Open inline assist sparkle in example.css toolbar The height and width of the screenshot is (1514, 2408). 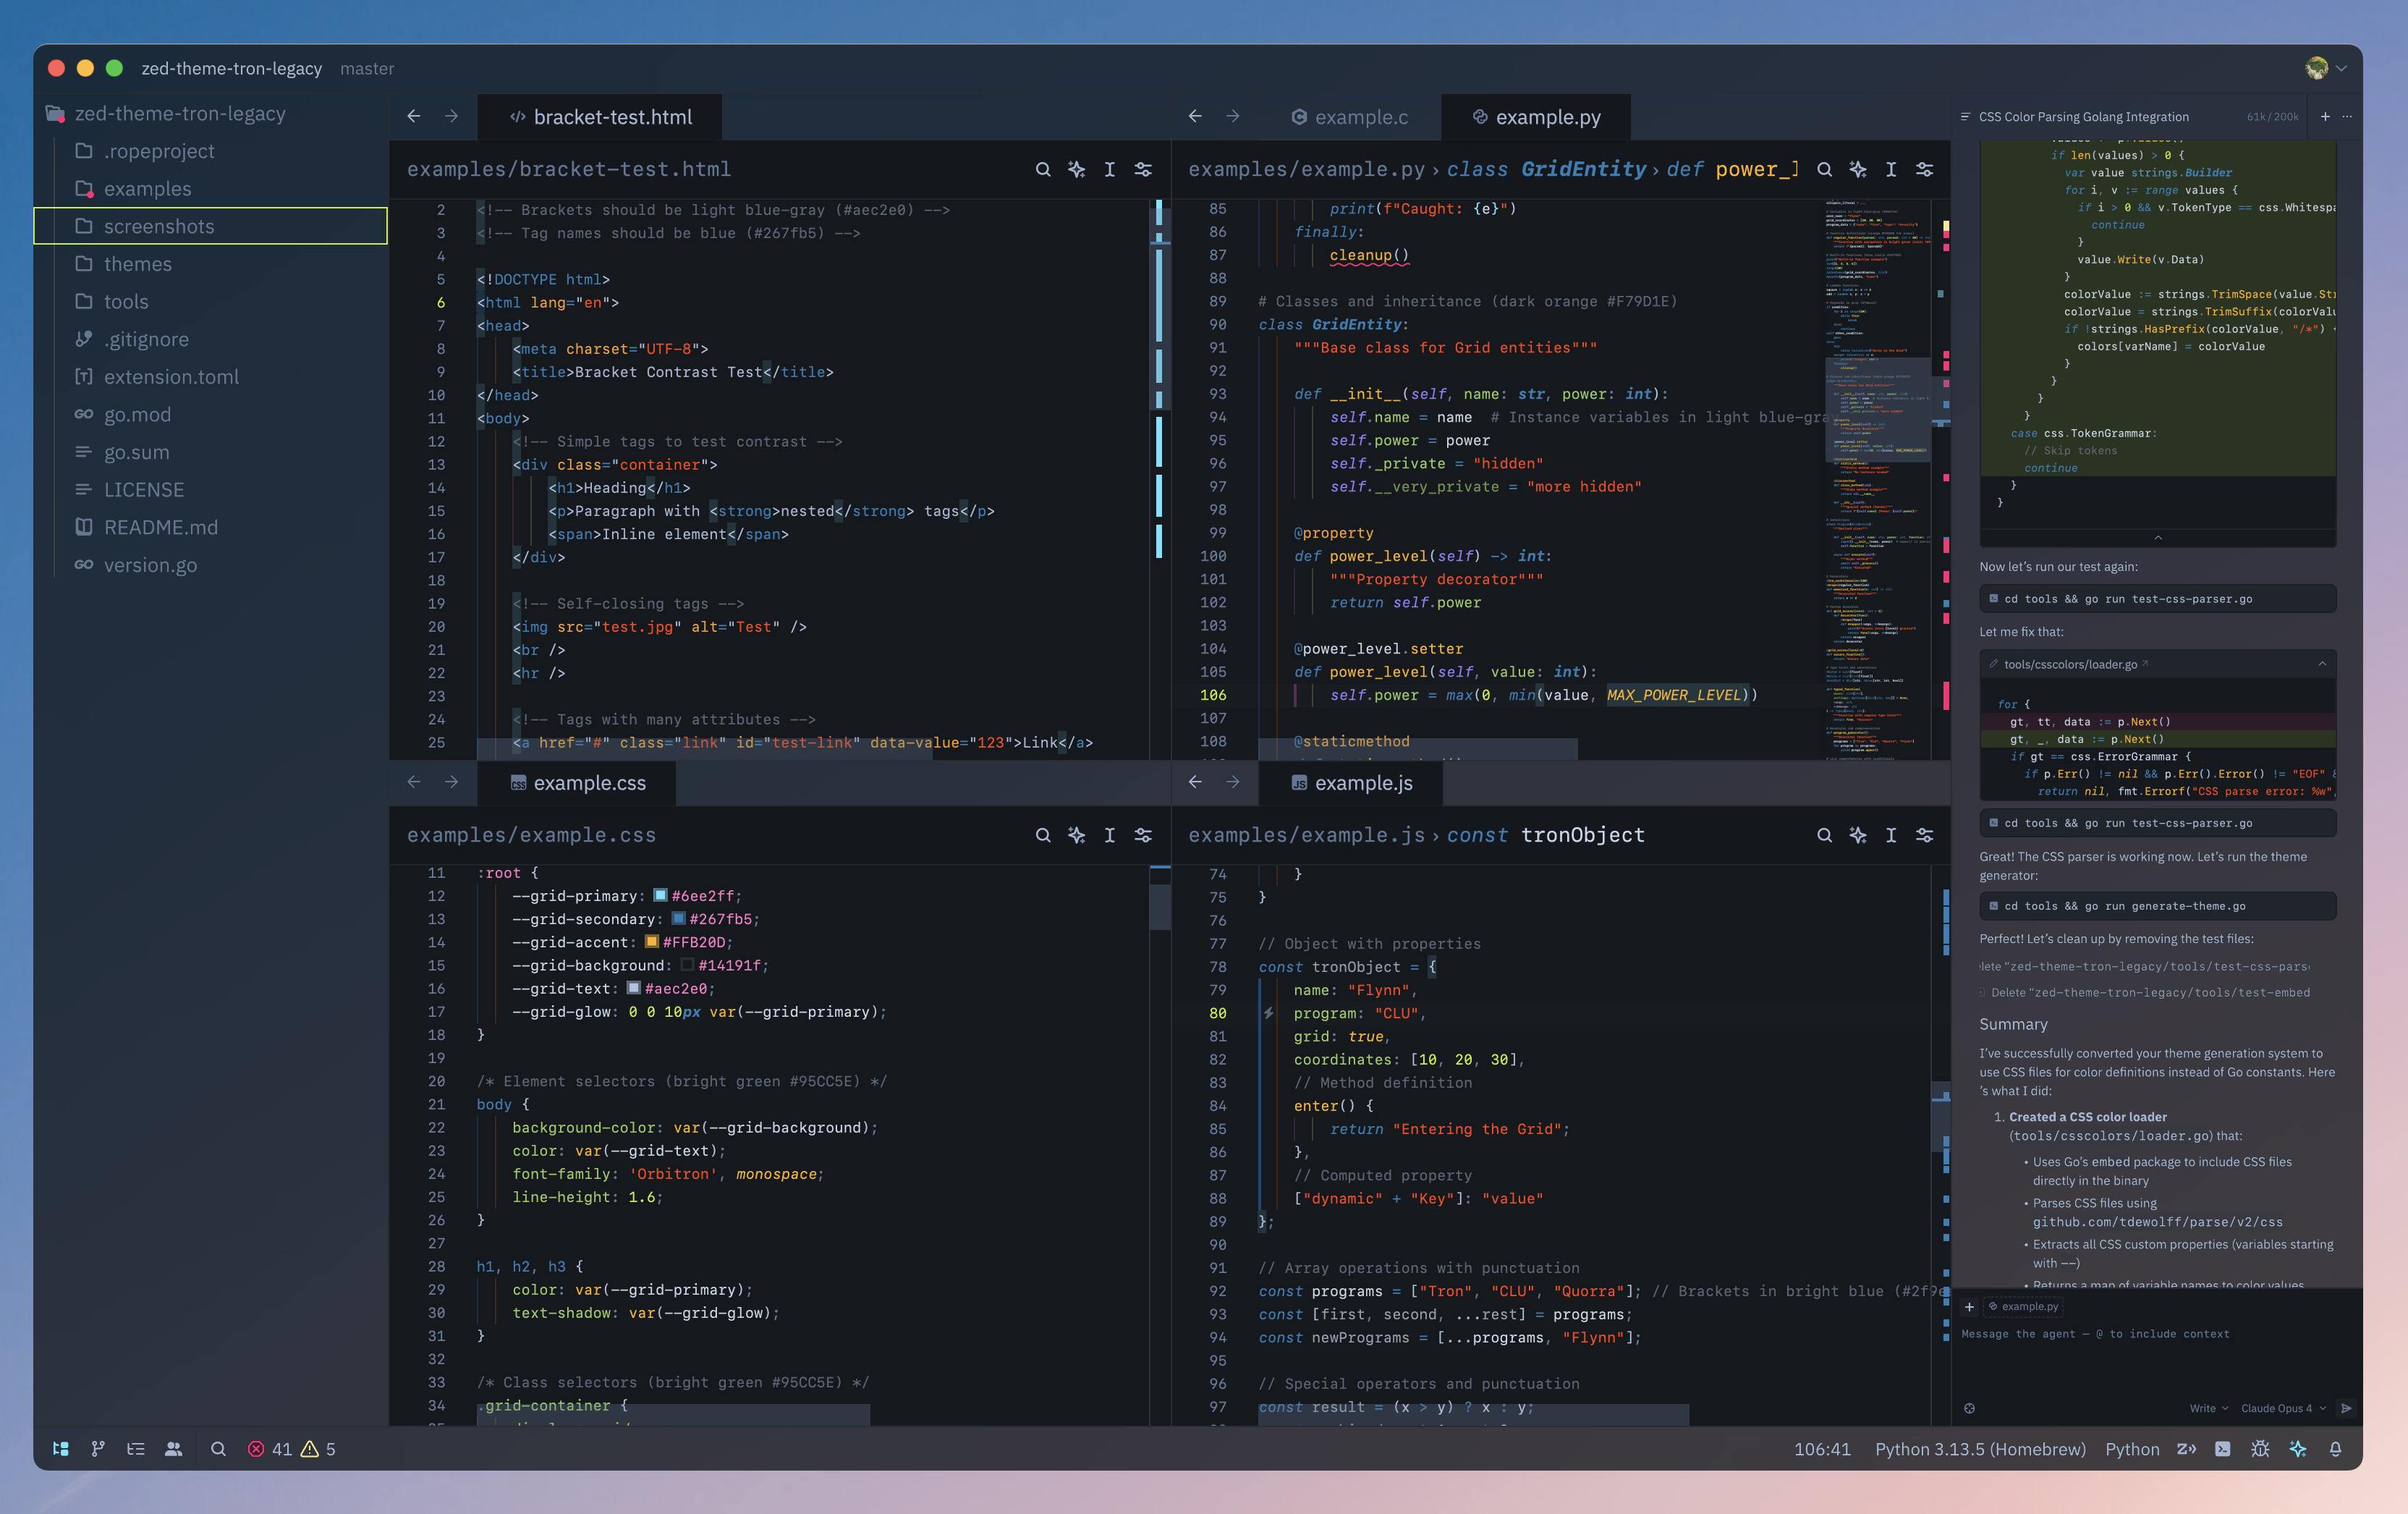click(x=1076, y=834)
